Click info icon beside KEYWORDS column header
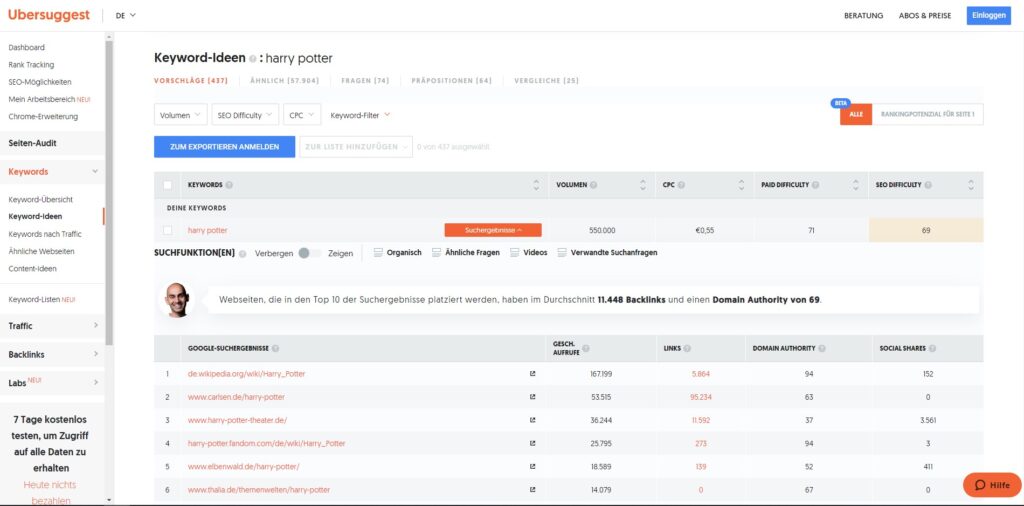Screen dimensions: 1024x506 [x=229, y=185]
